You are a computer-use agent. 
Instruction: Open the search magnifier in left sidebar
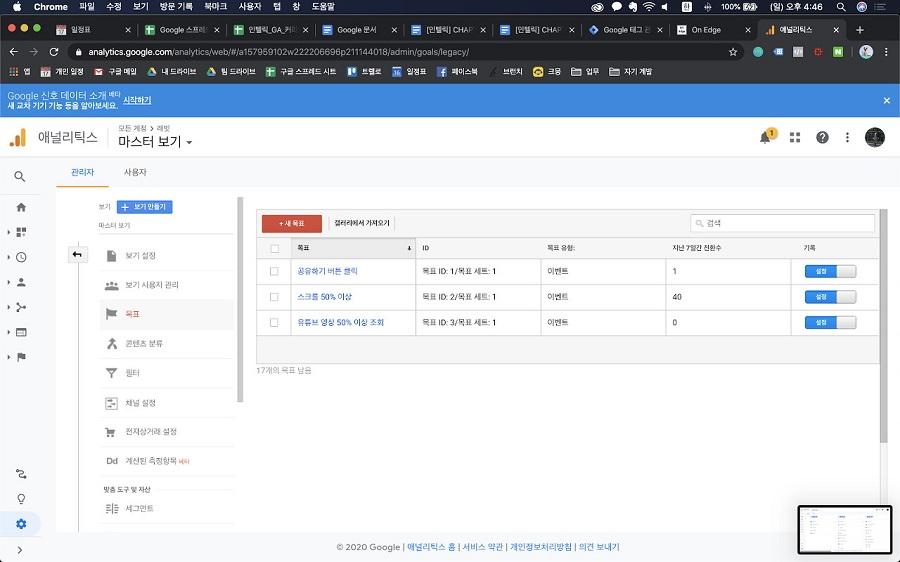coord(20,176)
